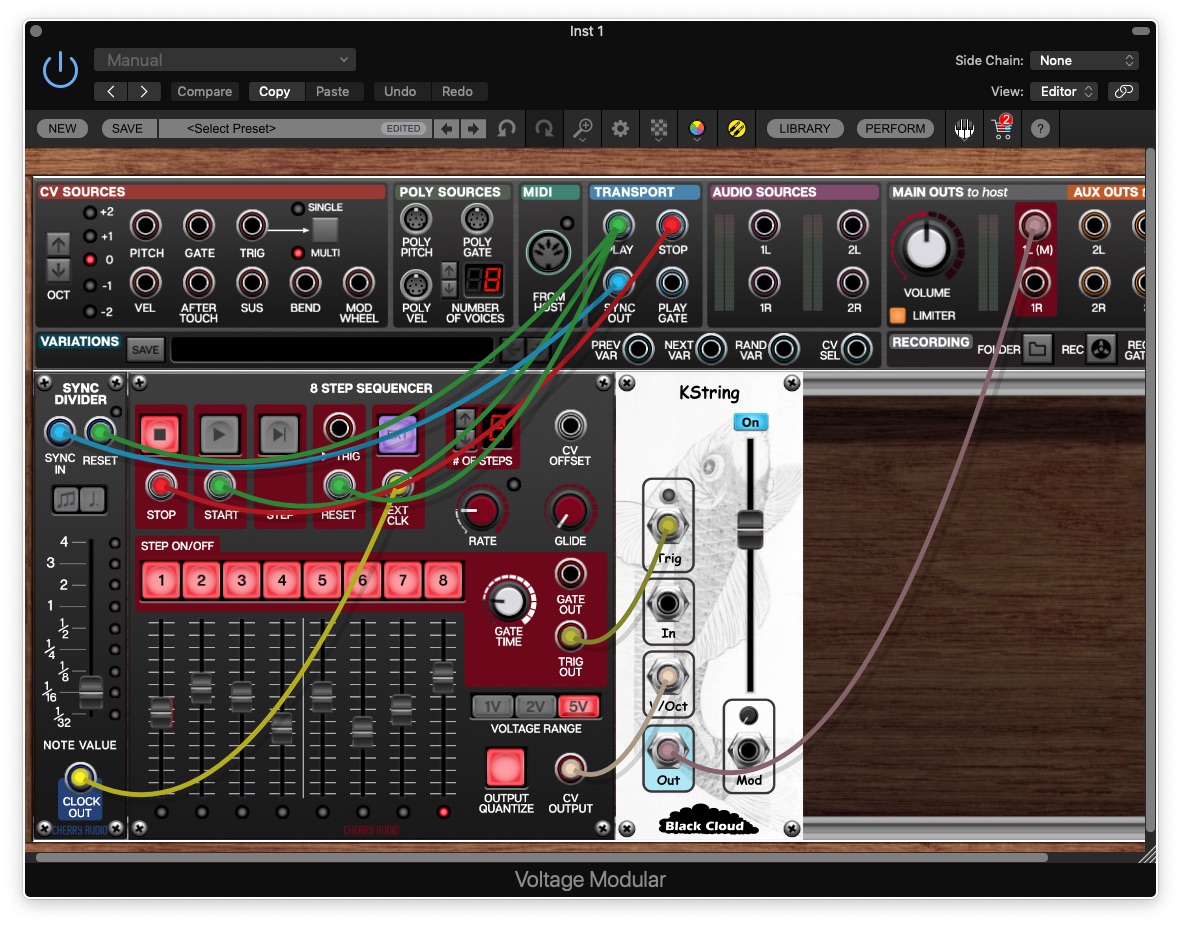Open the PERFORM view
Screen dimensions: 1181x926
coord(895,129)
